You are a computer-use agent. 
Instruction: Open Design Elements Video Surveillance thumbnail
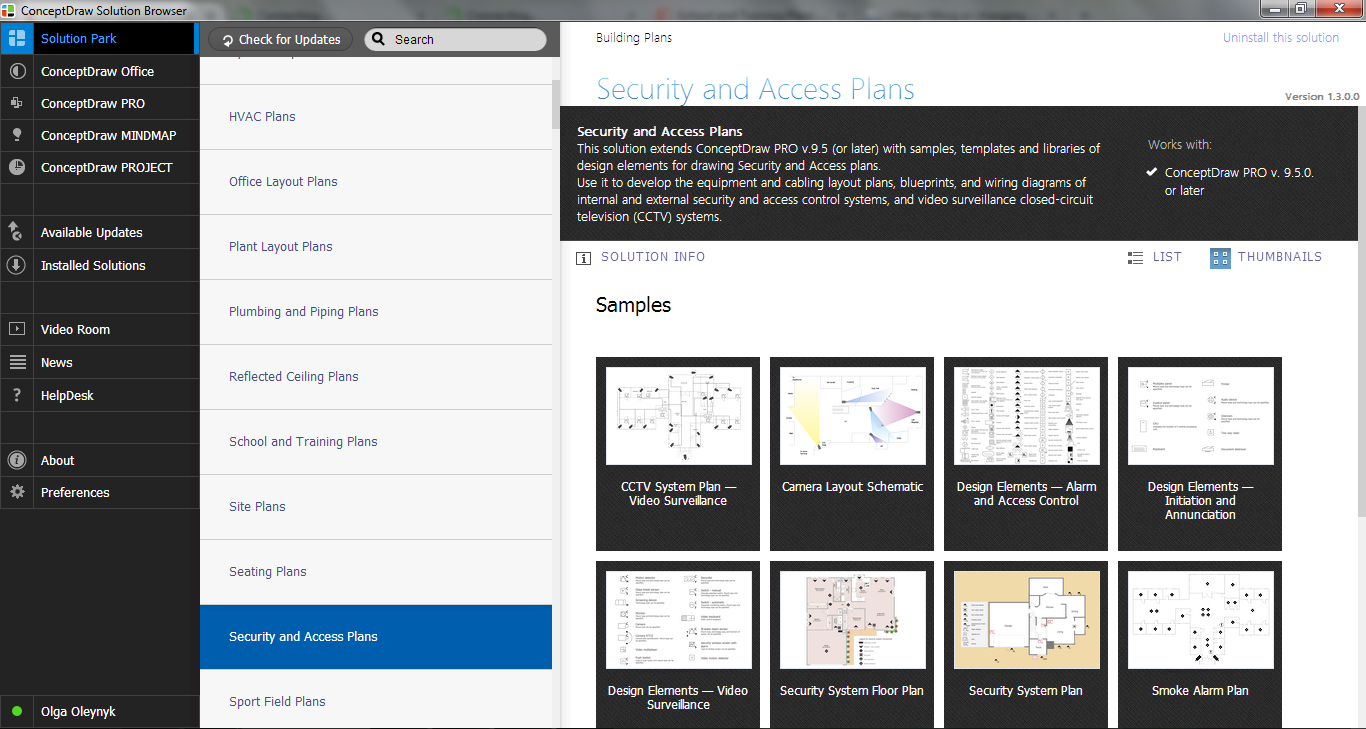tap(678, 644)
